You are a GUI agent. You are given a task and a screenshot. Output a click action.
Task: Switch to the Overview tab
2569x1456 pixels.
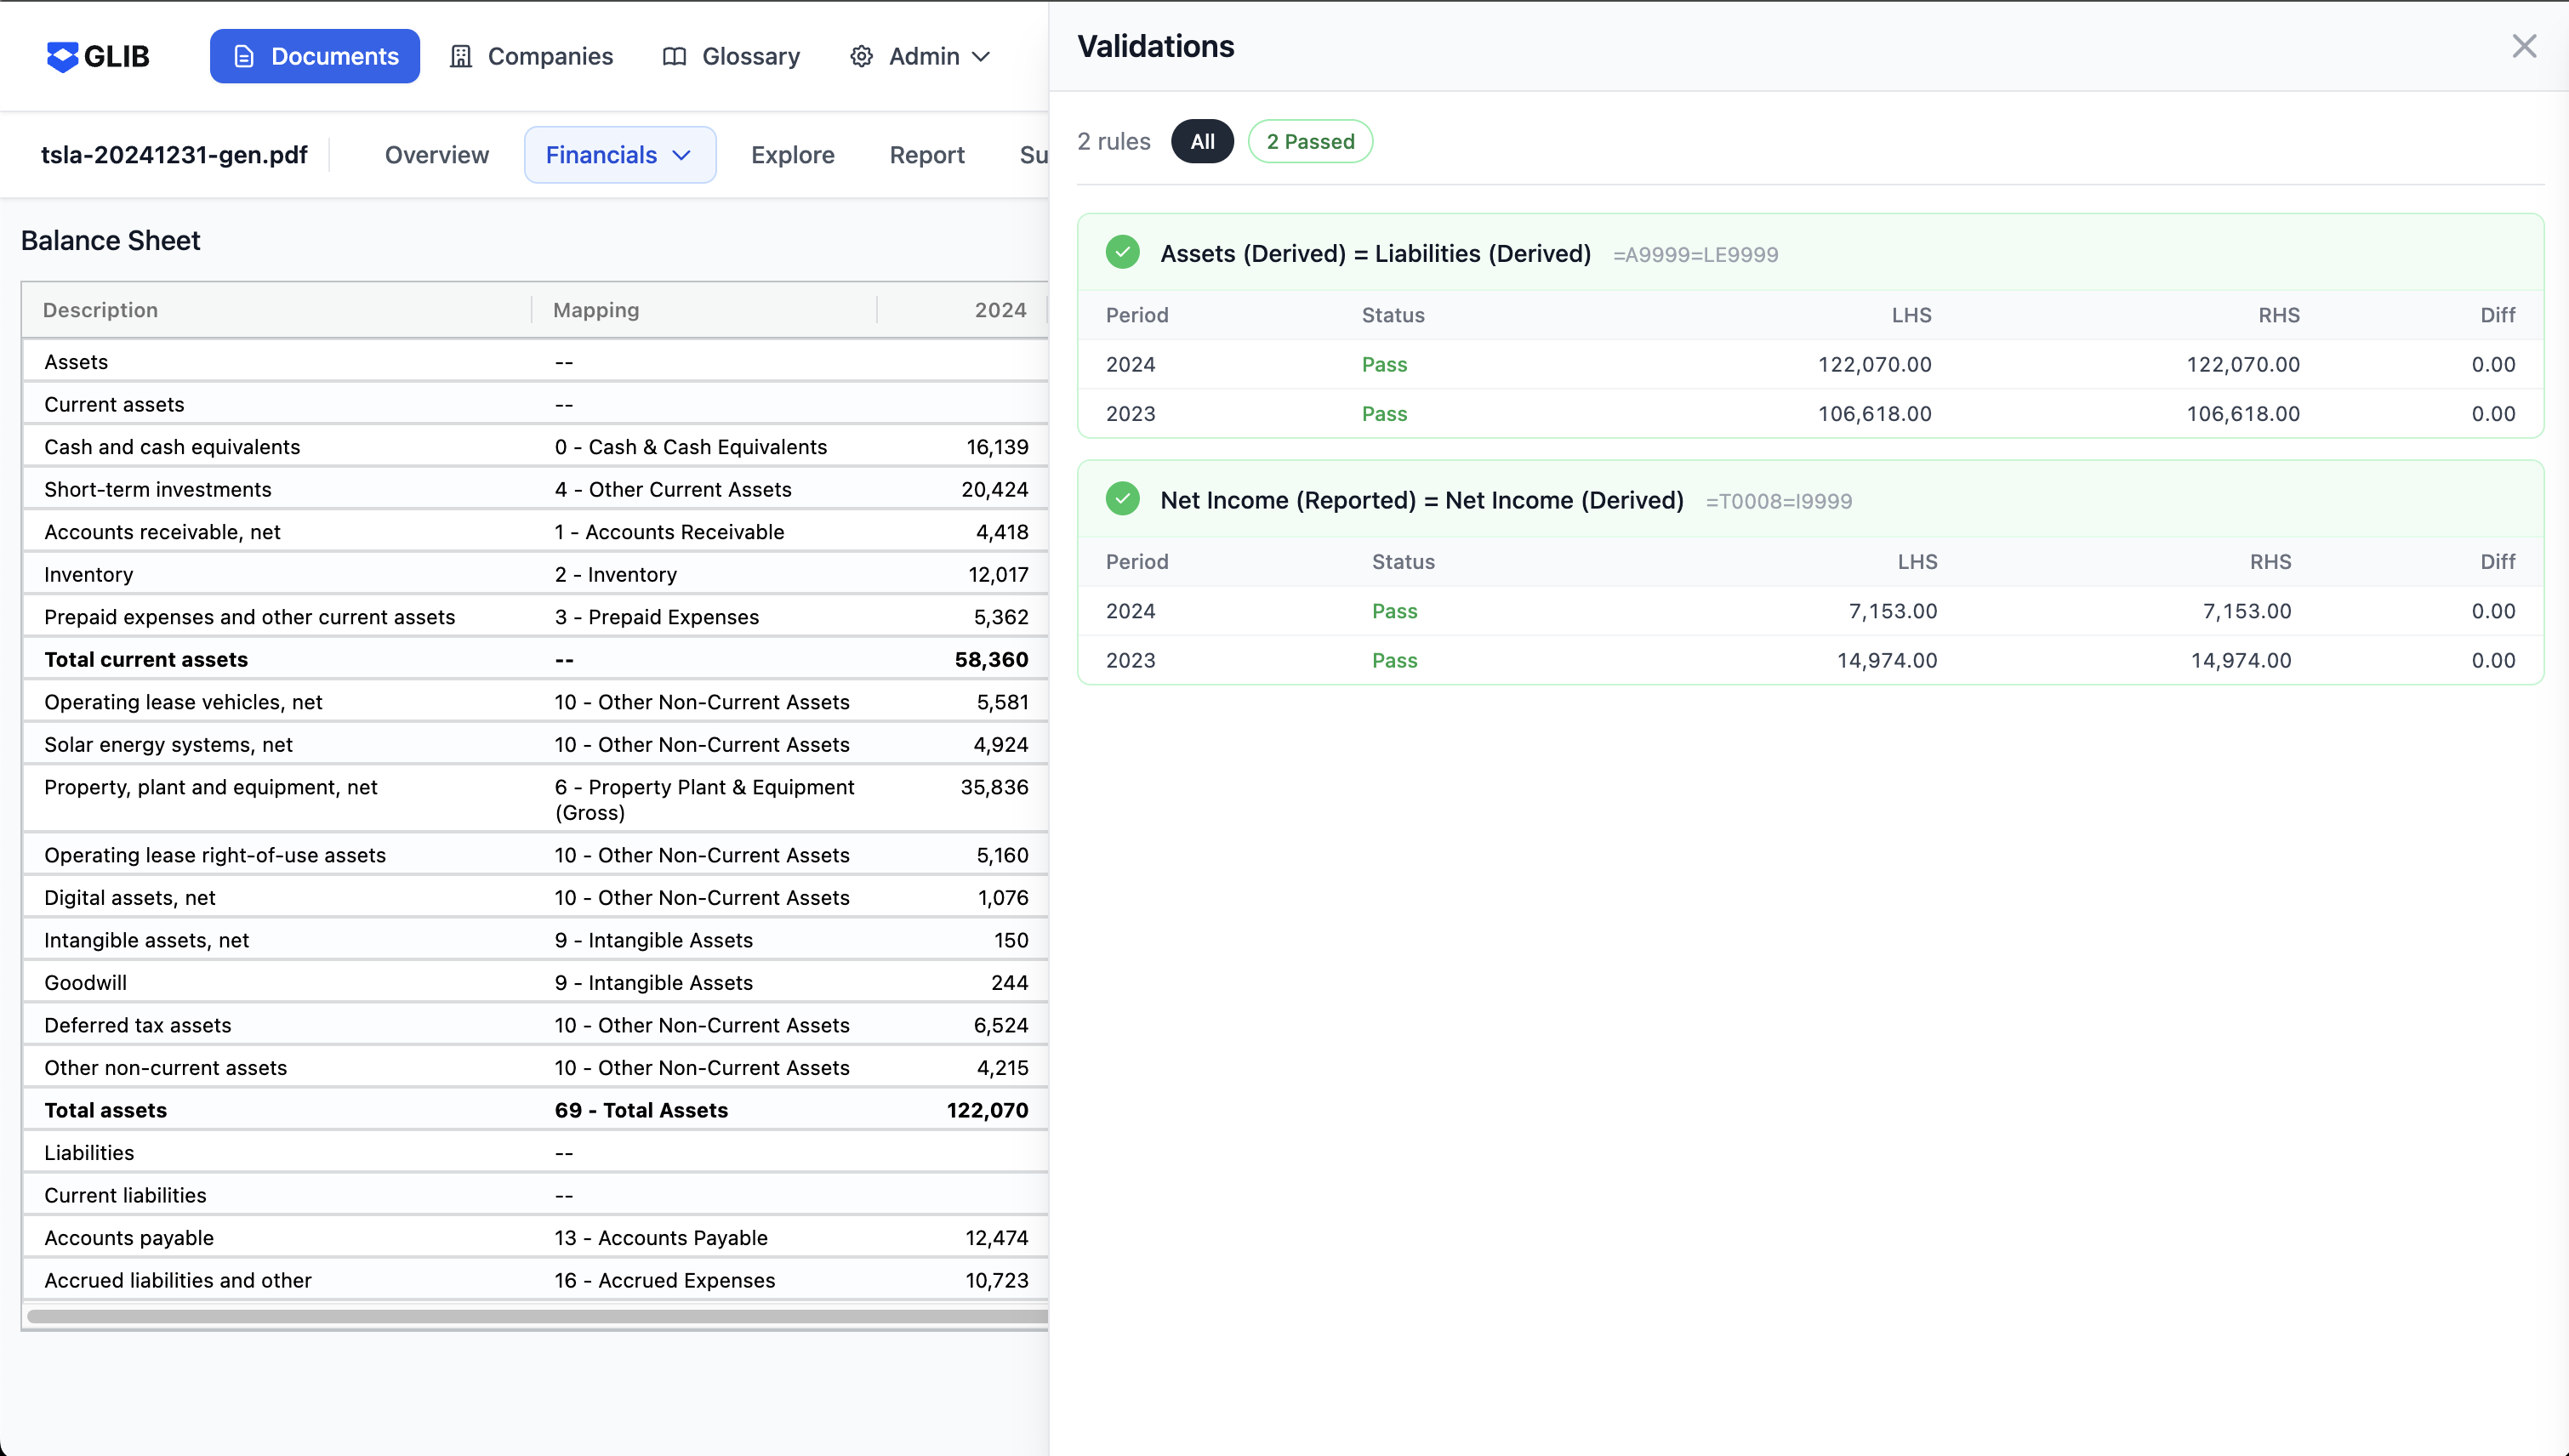click(x=437, y=155)
